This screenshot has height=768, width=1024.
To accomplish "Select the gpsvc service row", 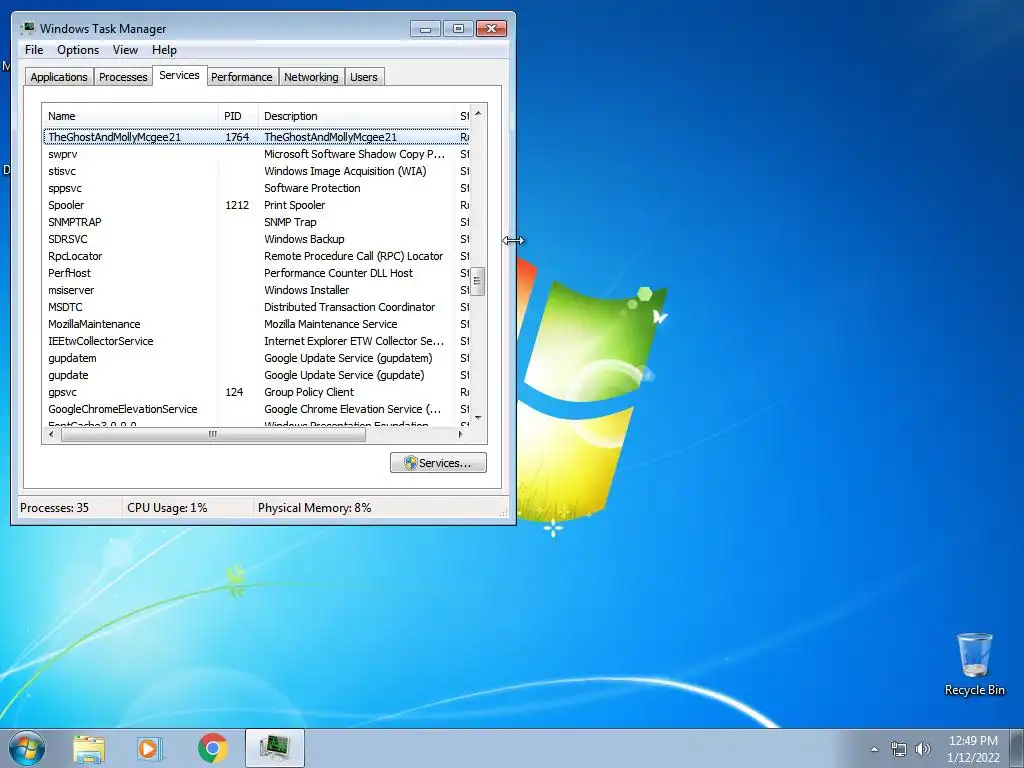I will click(256, 392).
